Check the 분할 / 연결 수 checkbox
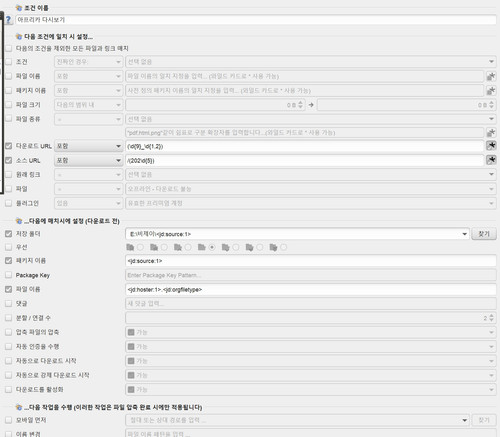This screenshot has width=500, height=437. 9,318
